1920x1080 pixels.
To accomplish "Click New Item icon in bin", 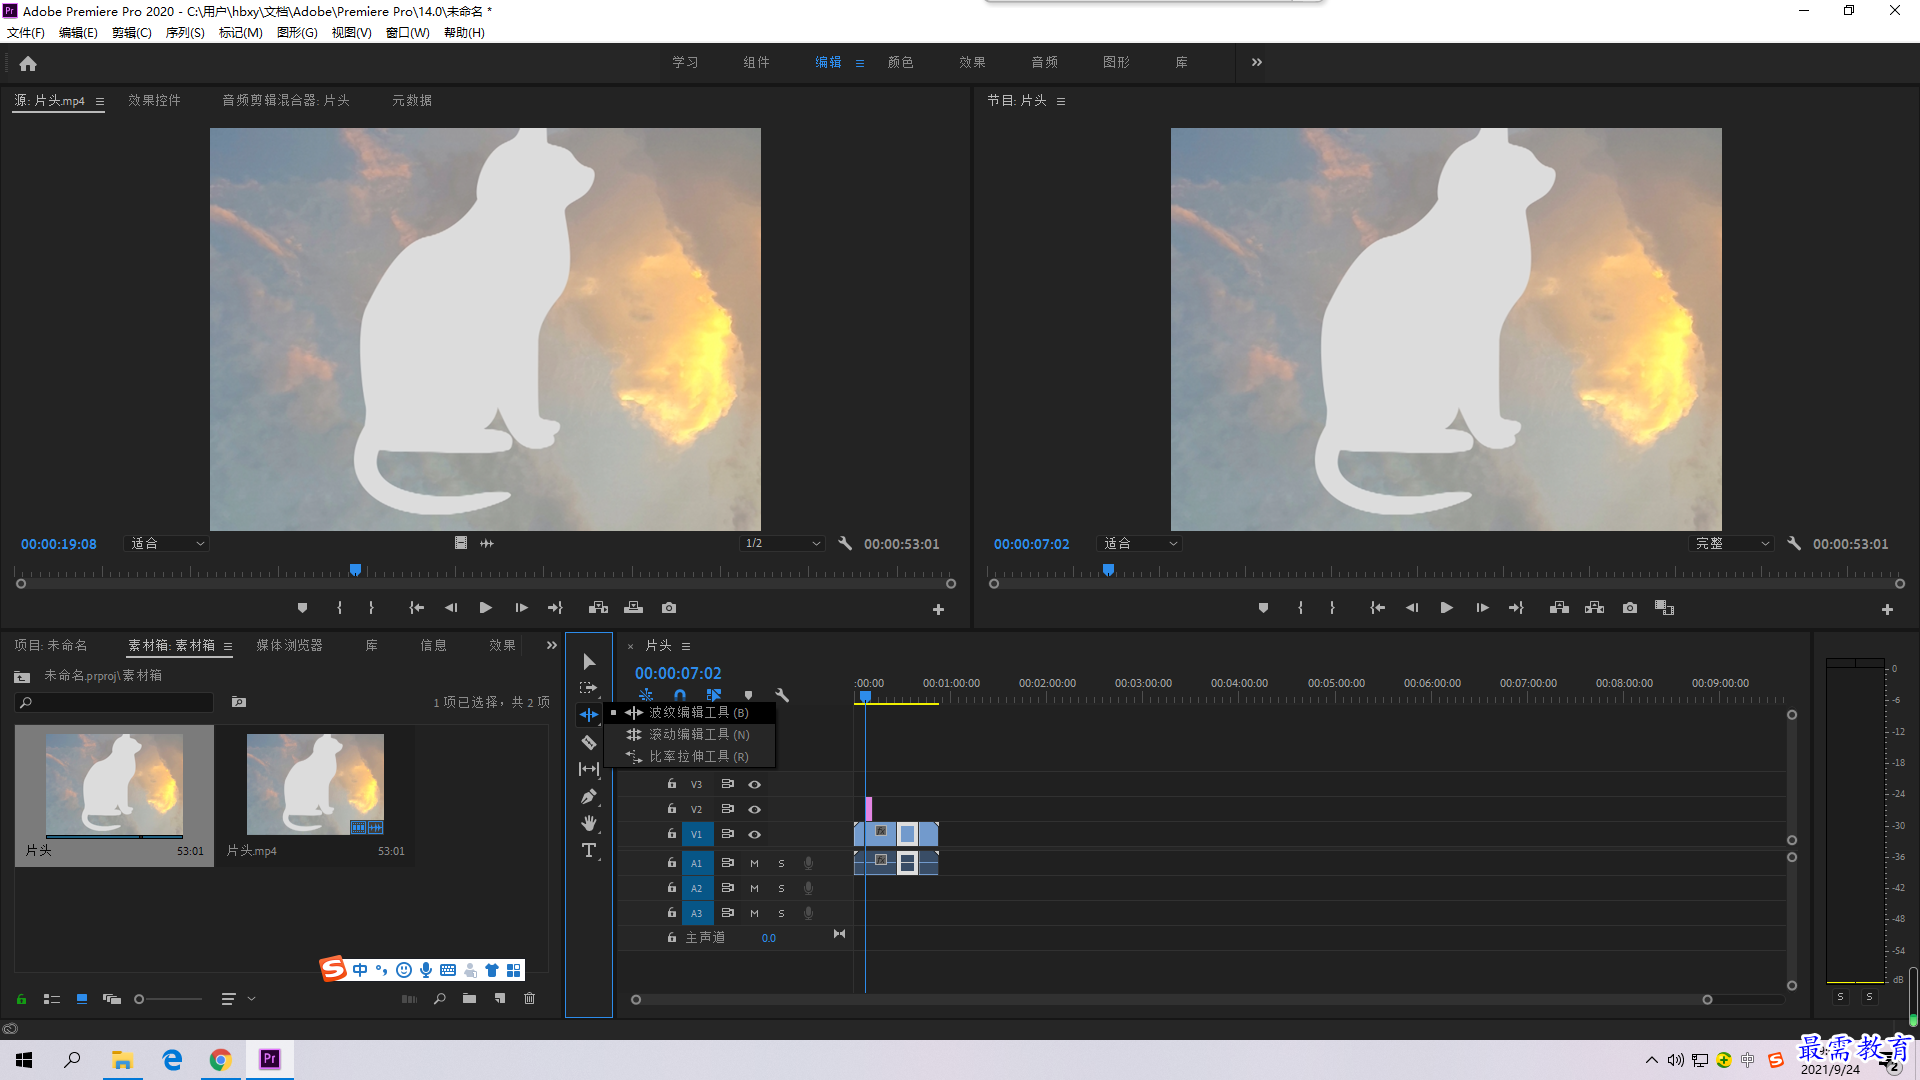I will click(500, 998).
